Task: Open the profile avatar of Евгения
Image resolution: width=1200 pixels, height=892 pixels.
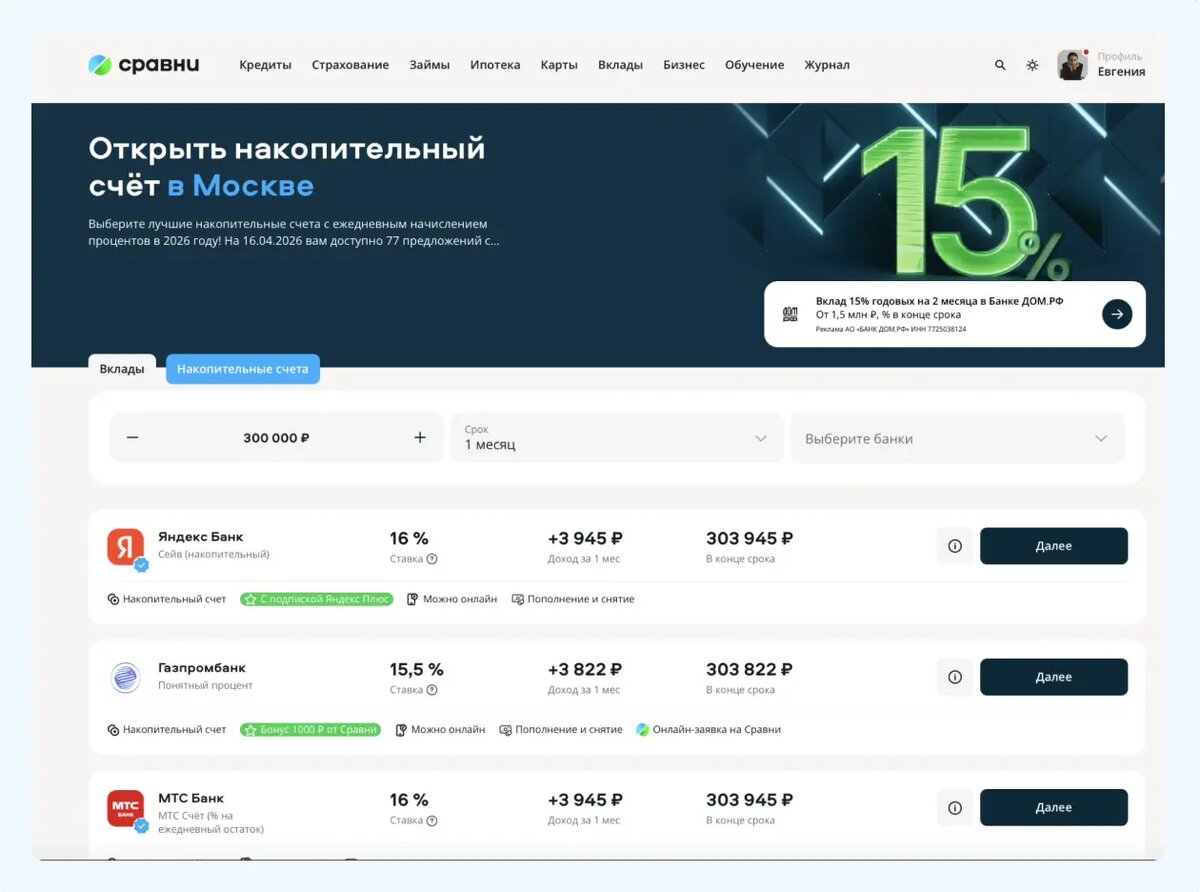Action: [1072, 65]
